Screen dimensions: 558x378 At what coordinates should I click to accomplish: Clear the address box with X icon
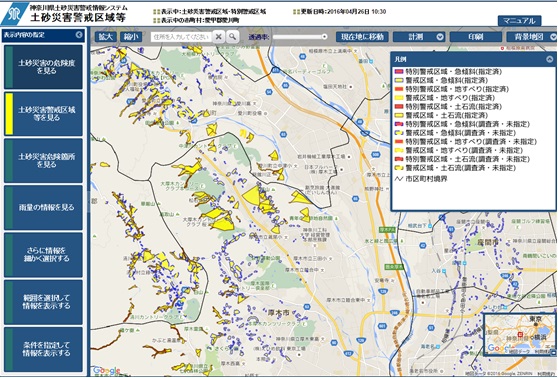(219, 36)
